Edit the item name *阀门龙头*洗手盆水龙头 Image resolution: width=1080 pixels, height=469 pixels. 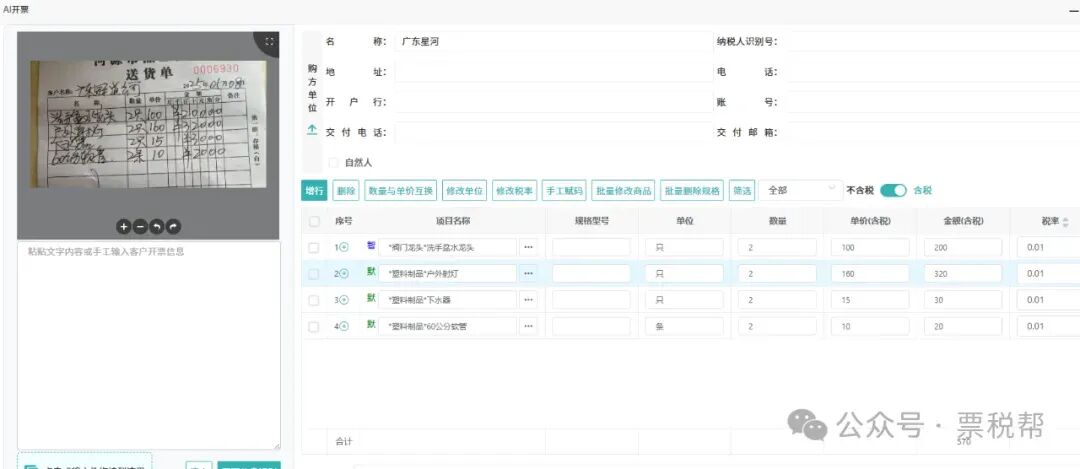[x=447, y=247]
